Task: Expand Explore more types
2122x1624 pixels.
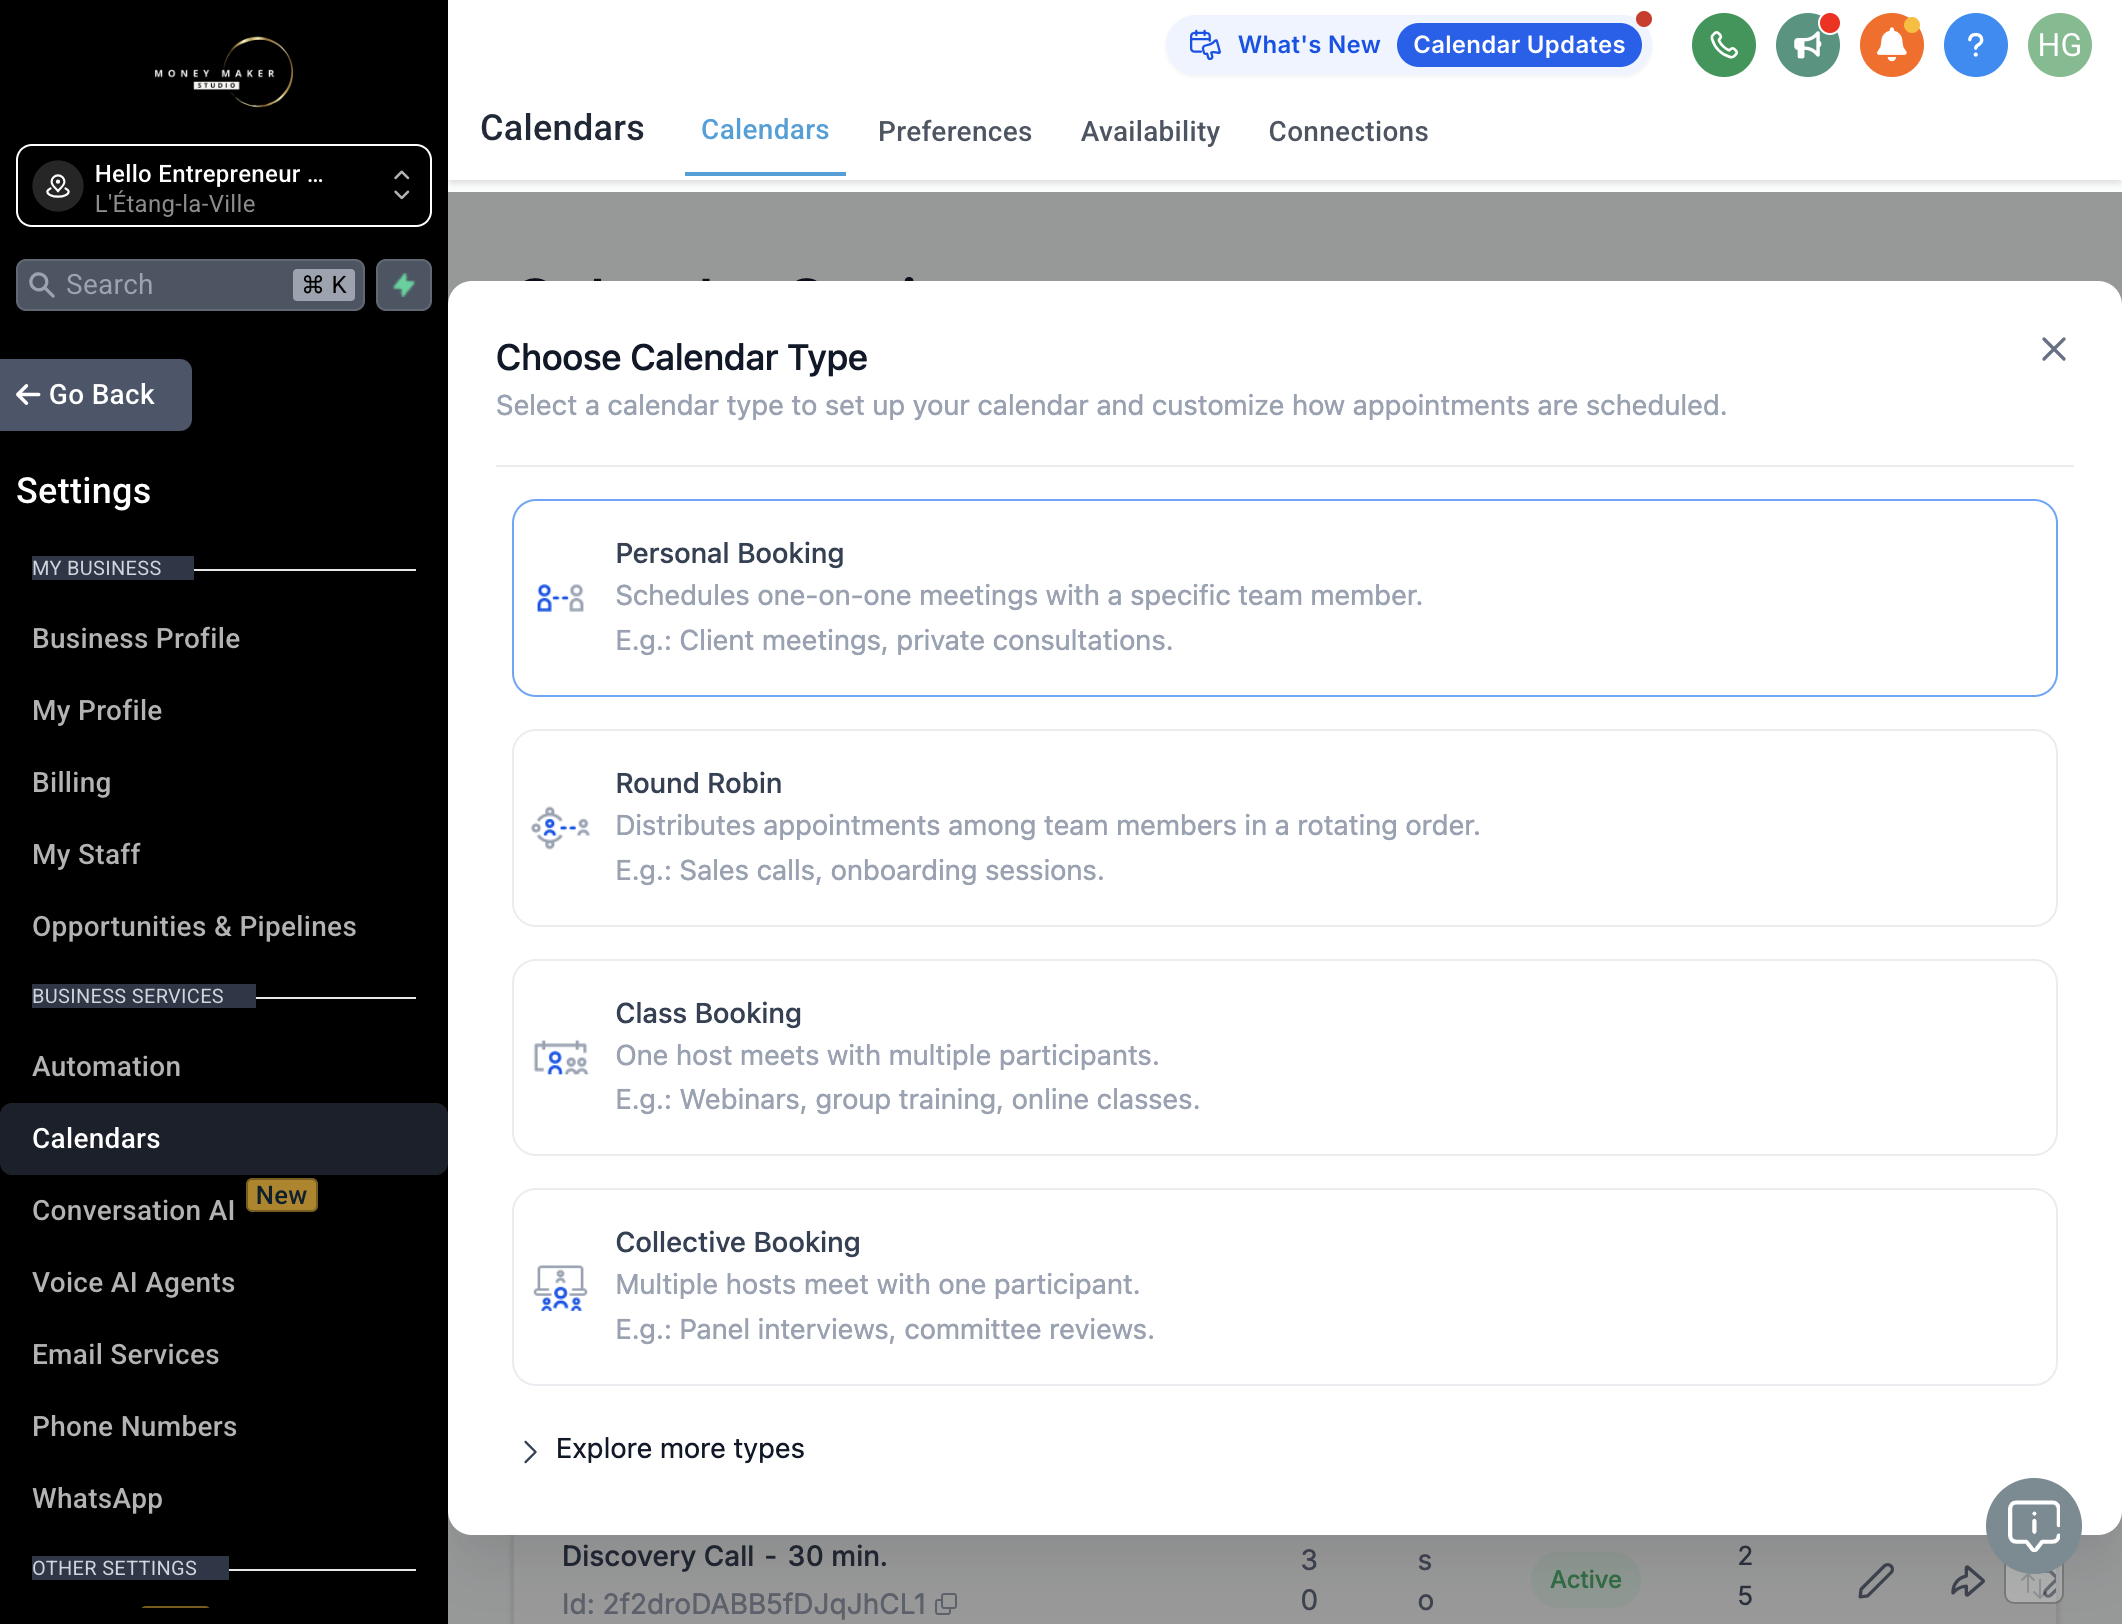Action: tap(664, 1449)
